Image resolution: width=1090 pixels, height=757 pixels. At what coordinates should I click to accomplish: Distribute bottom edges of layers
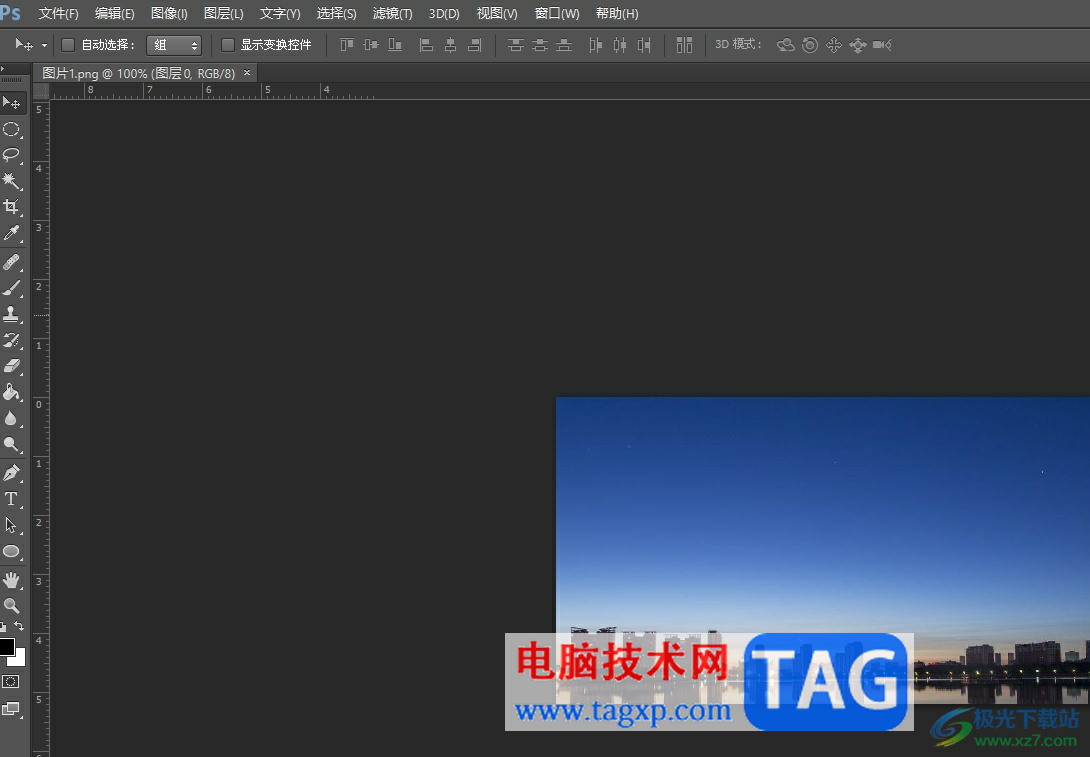(x=564, y=45)
